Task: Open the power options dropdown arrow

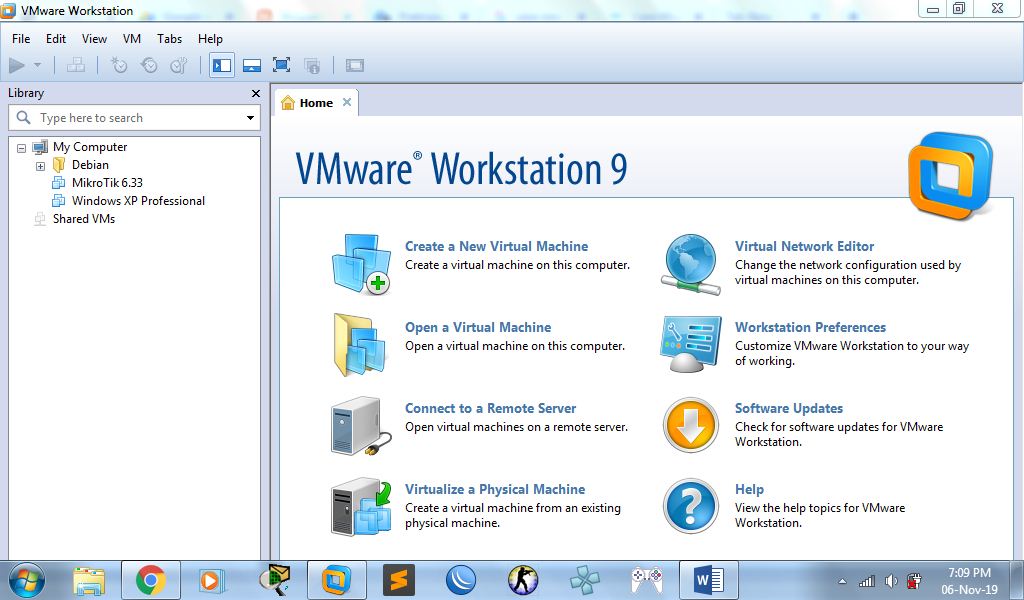Action: pos(36,64)
